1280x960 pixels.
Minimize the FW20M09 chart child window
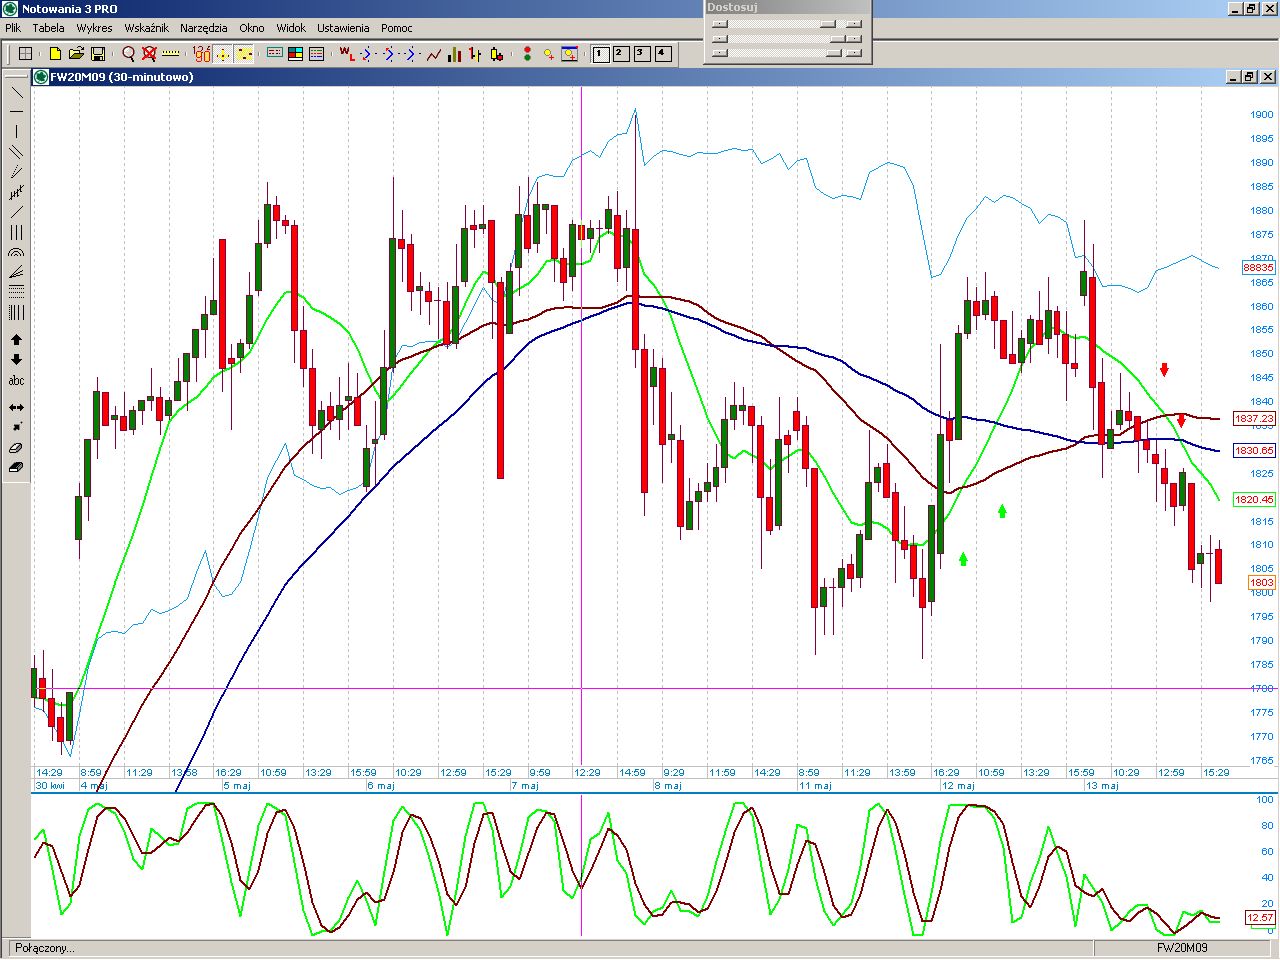tap(1234, 77)
